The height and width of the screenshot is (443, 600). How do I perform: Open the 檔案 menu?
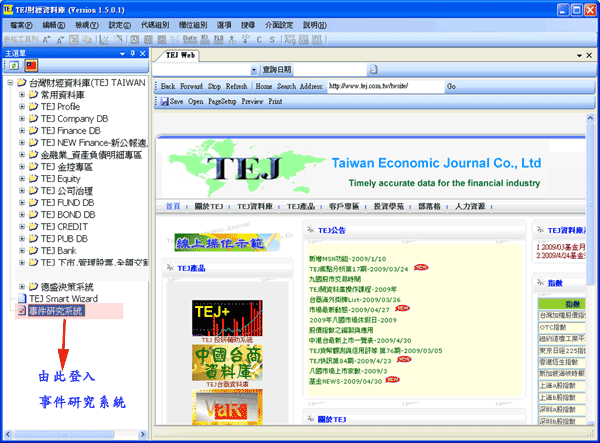21,25
